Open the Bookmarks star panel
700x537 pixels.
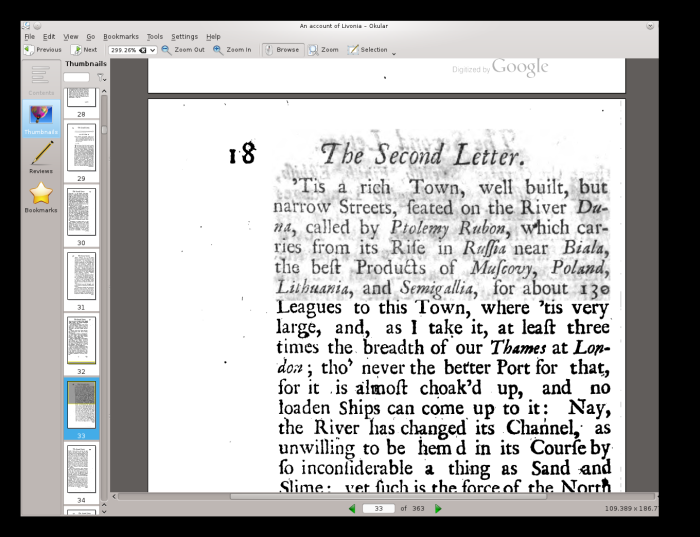pyautogui.click(x=41, y=197)
